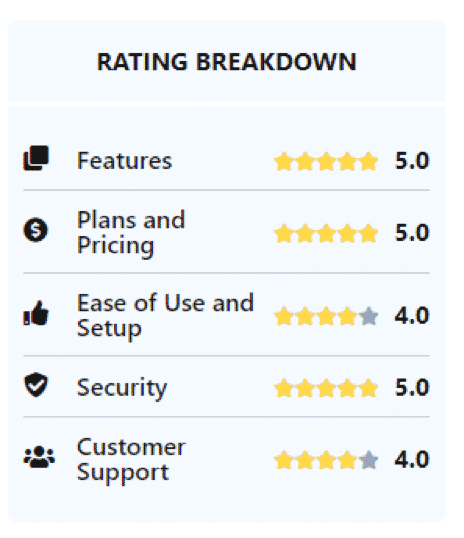The height and width of the screenshot is (538, 464).
Task: Click the third star in the Security row
Action: (326, 388)
